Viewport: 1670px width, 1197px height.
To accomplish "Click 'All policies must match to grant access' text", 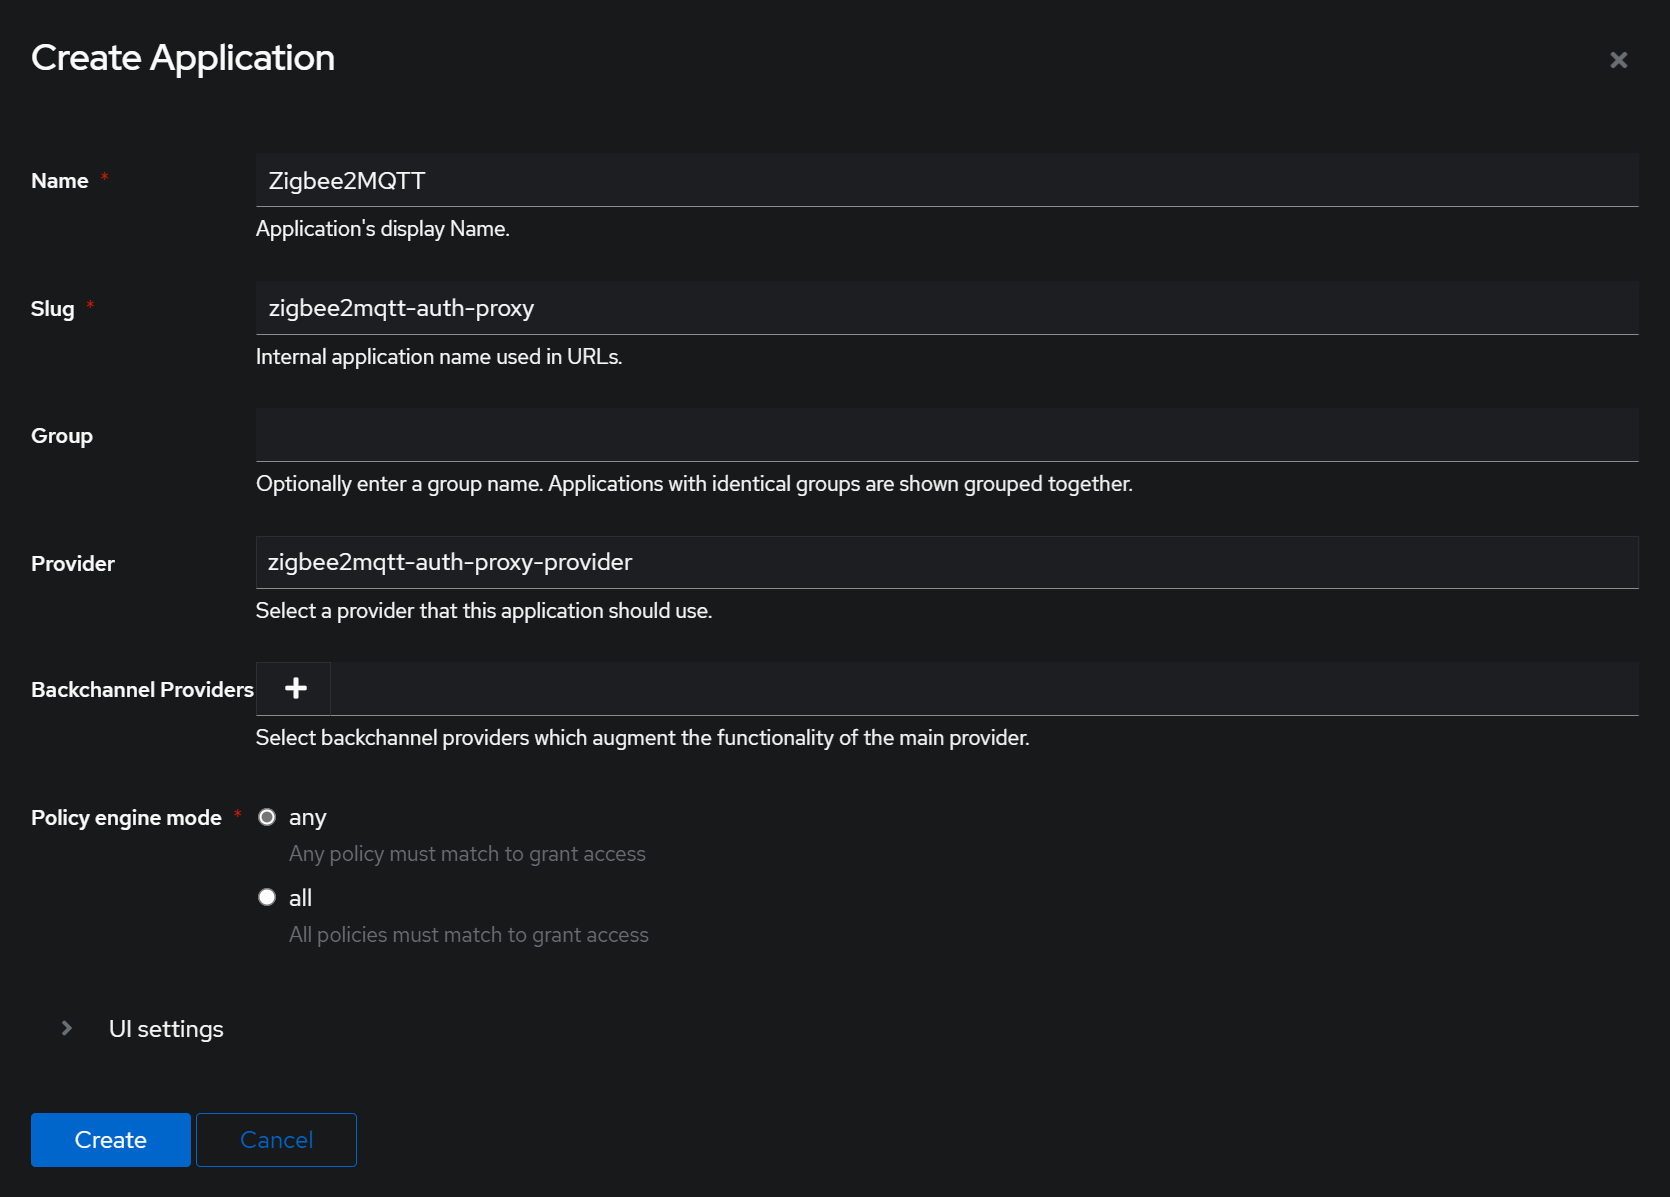I will pyautogui.click(x=469, y=935).
